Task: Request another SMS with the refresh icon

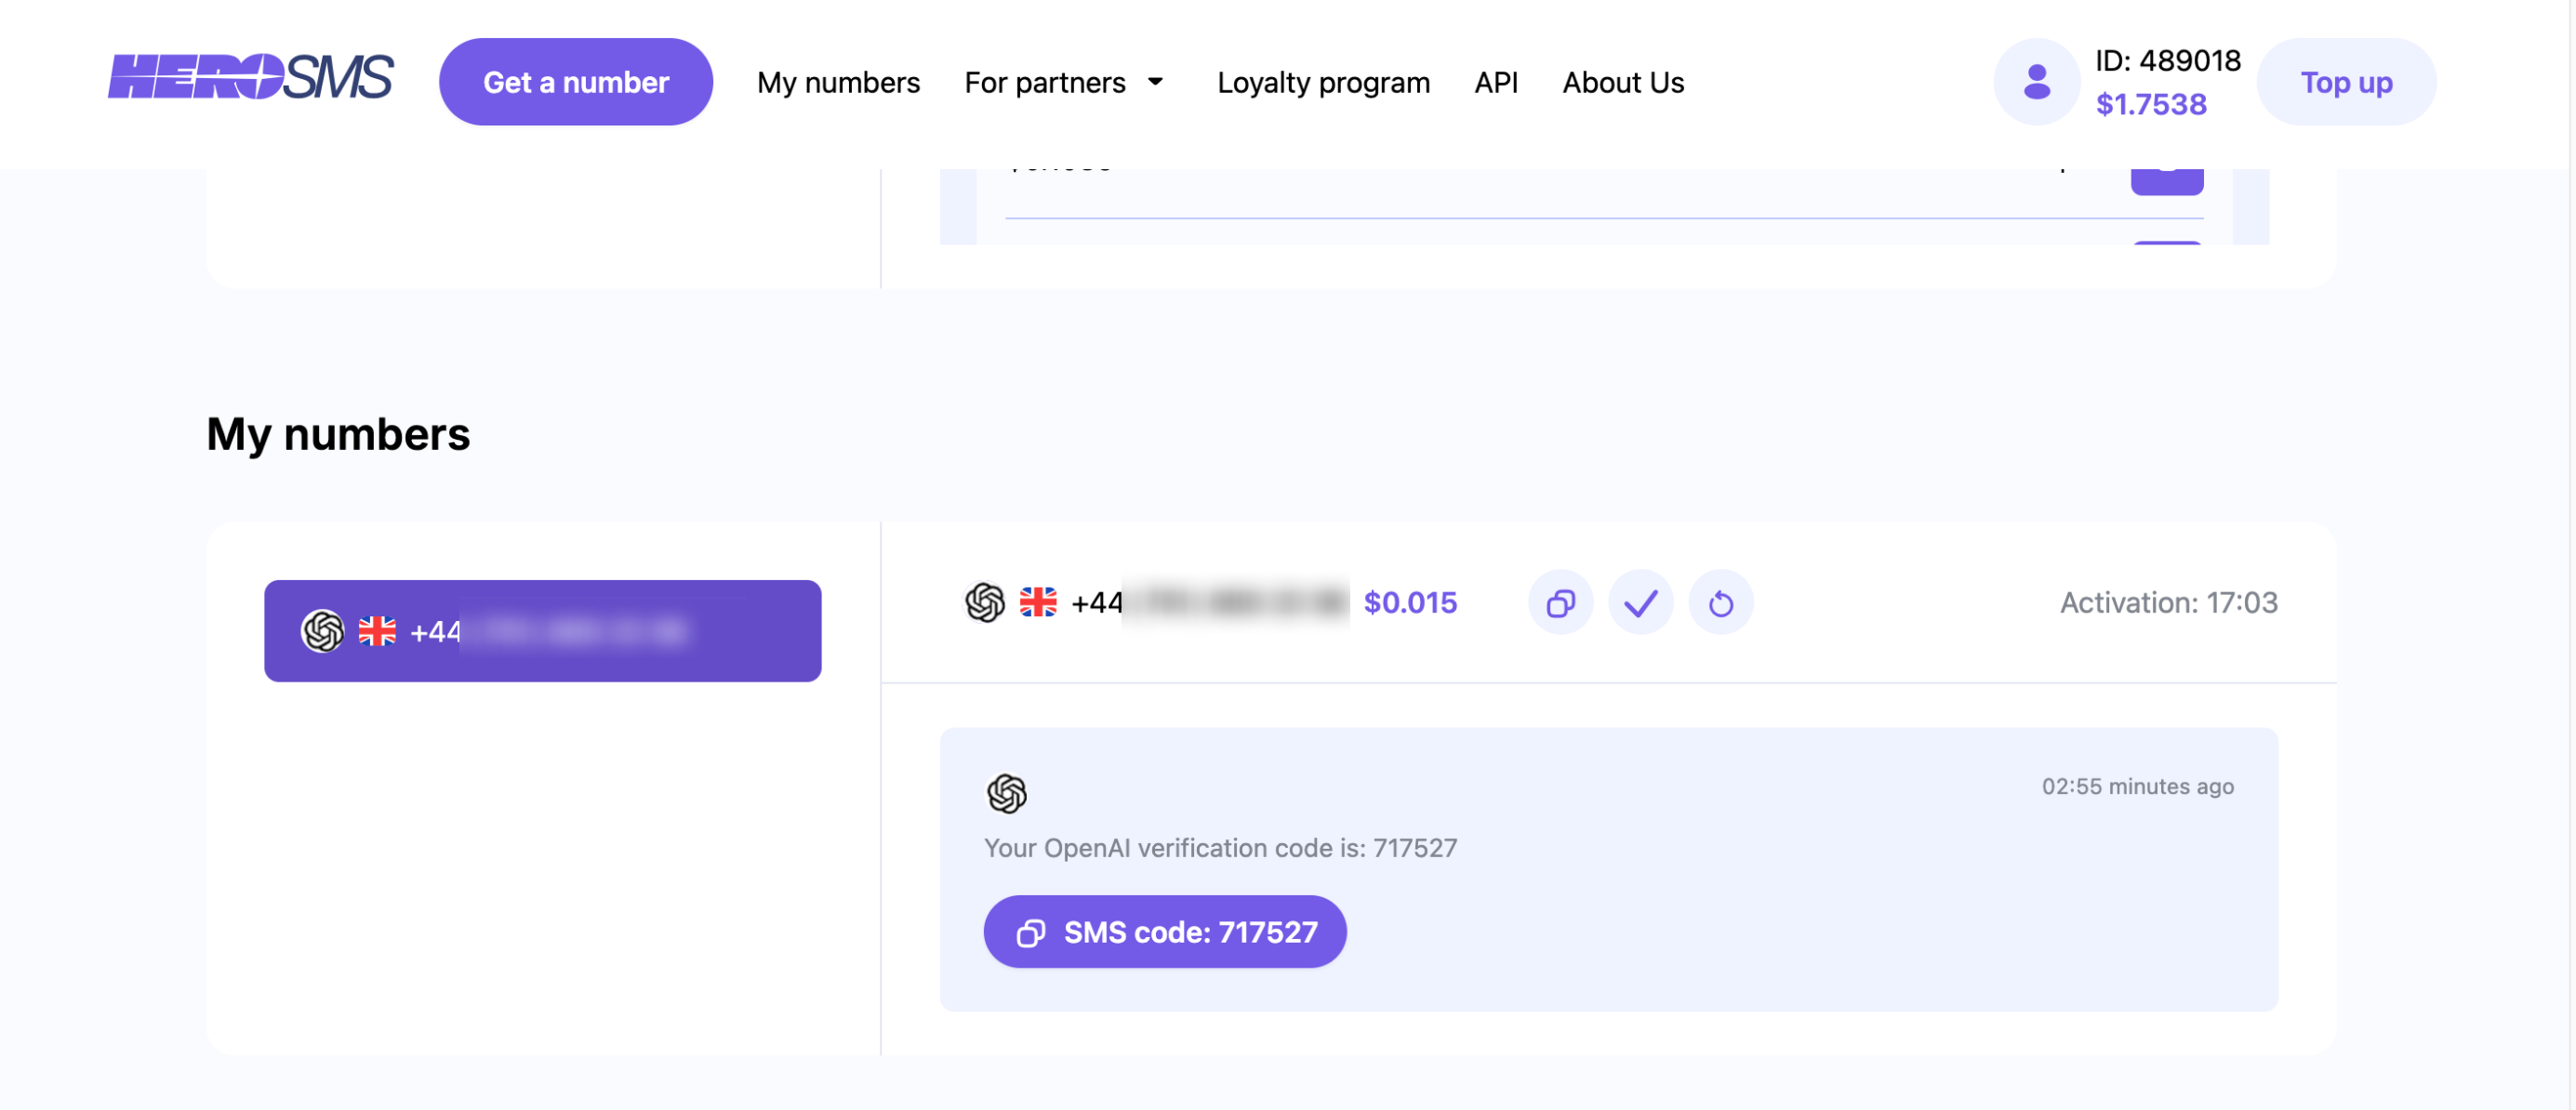Action: tap(1720, 603)
